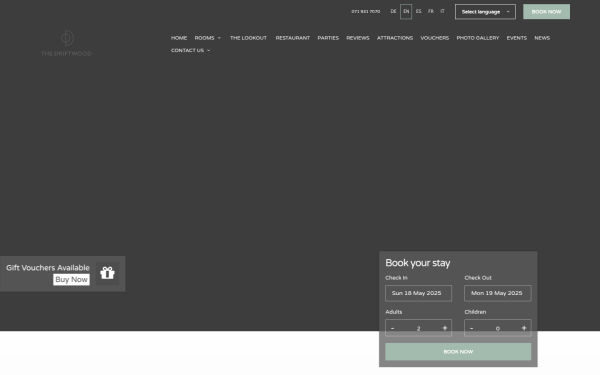Viewport: 600px width, 375px height.
Task: Open the REVIEWS page
Action: click(358, 38)
